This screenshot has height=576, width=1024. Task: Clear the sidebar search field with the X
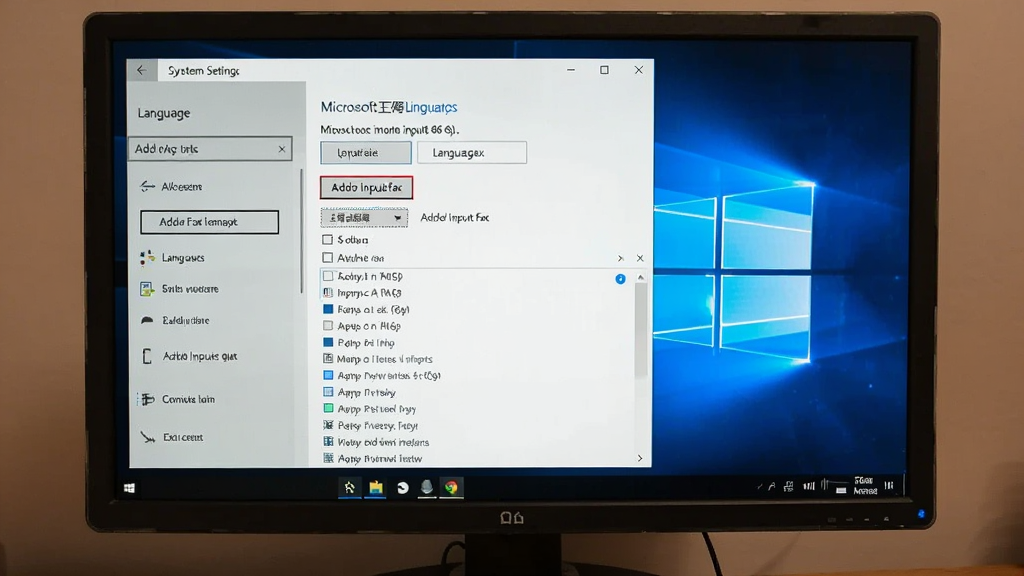[x=281, y=149]
